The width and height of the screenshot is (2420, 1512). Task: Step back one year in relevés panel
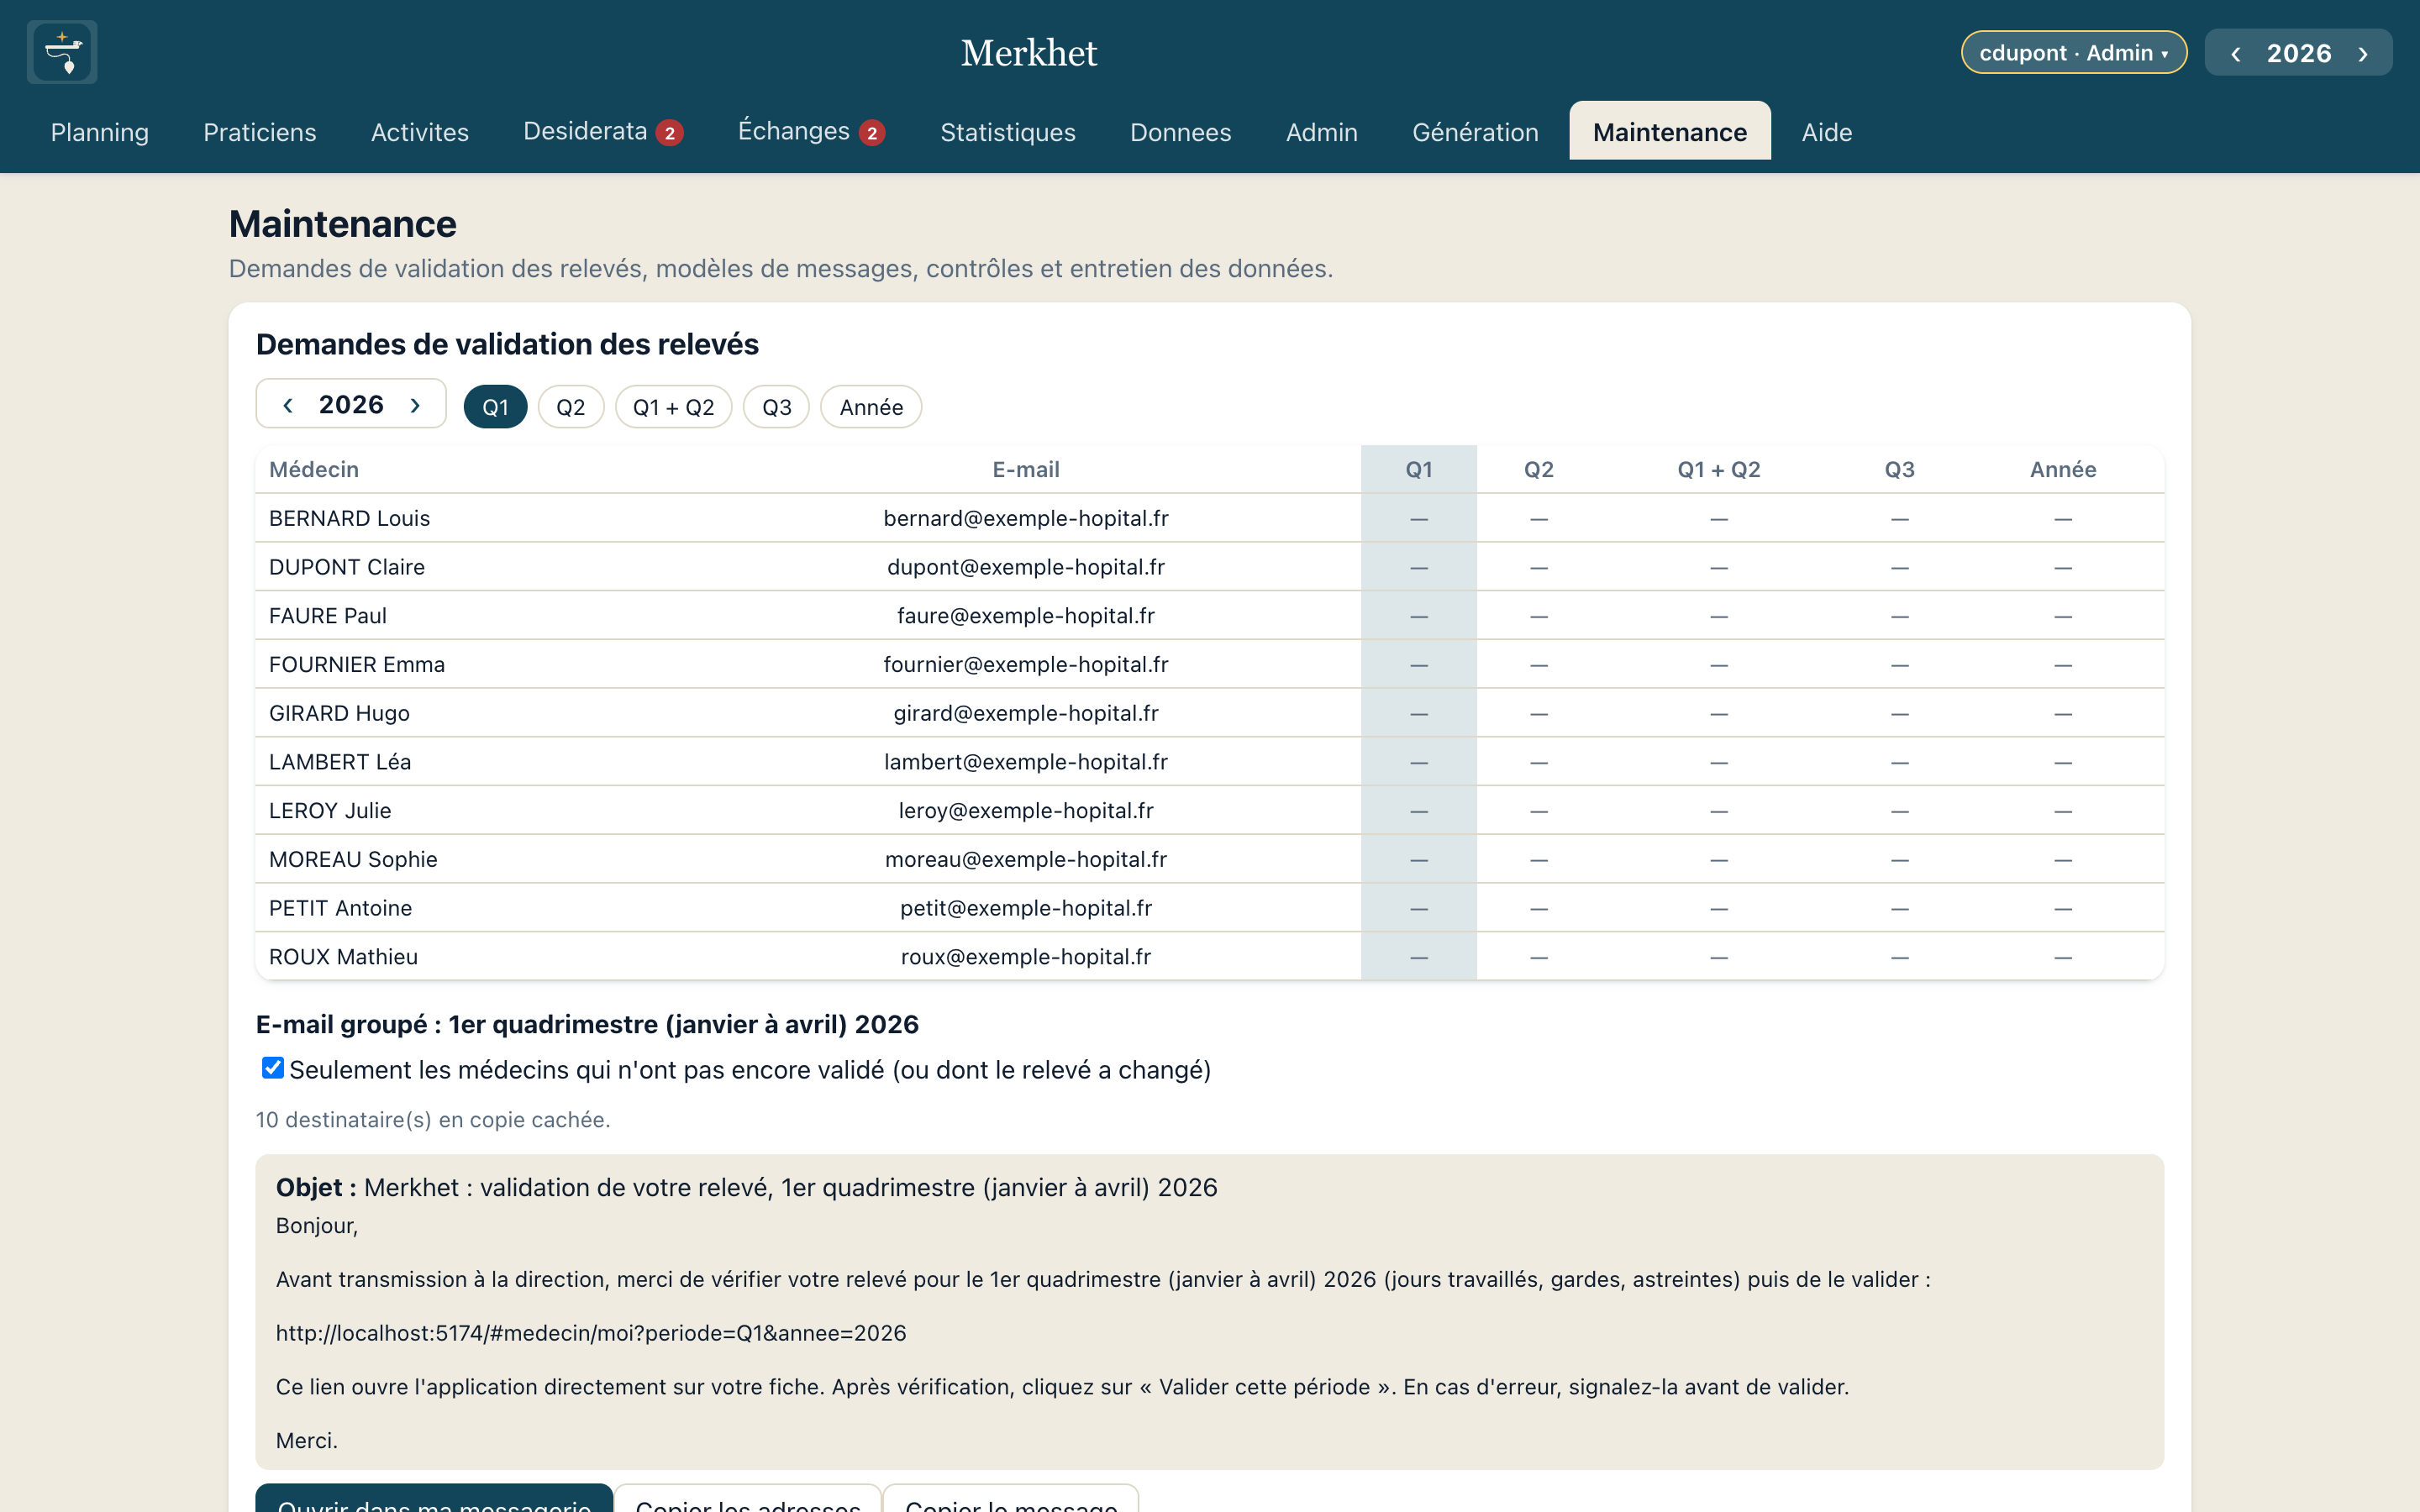(288, 404)
